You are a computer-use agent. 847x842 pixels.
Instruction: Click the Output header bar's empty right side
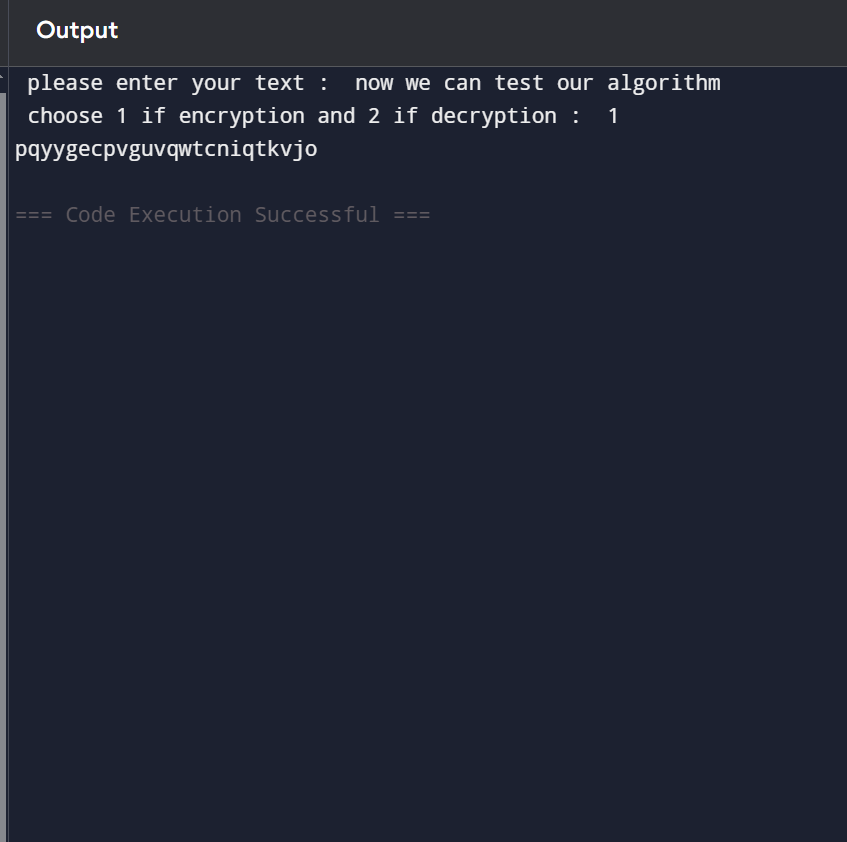coord(600,31)
